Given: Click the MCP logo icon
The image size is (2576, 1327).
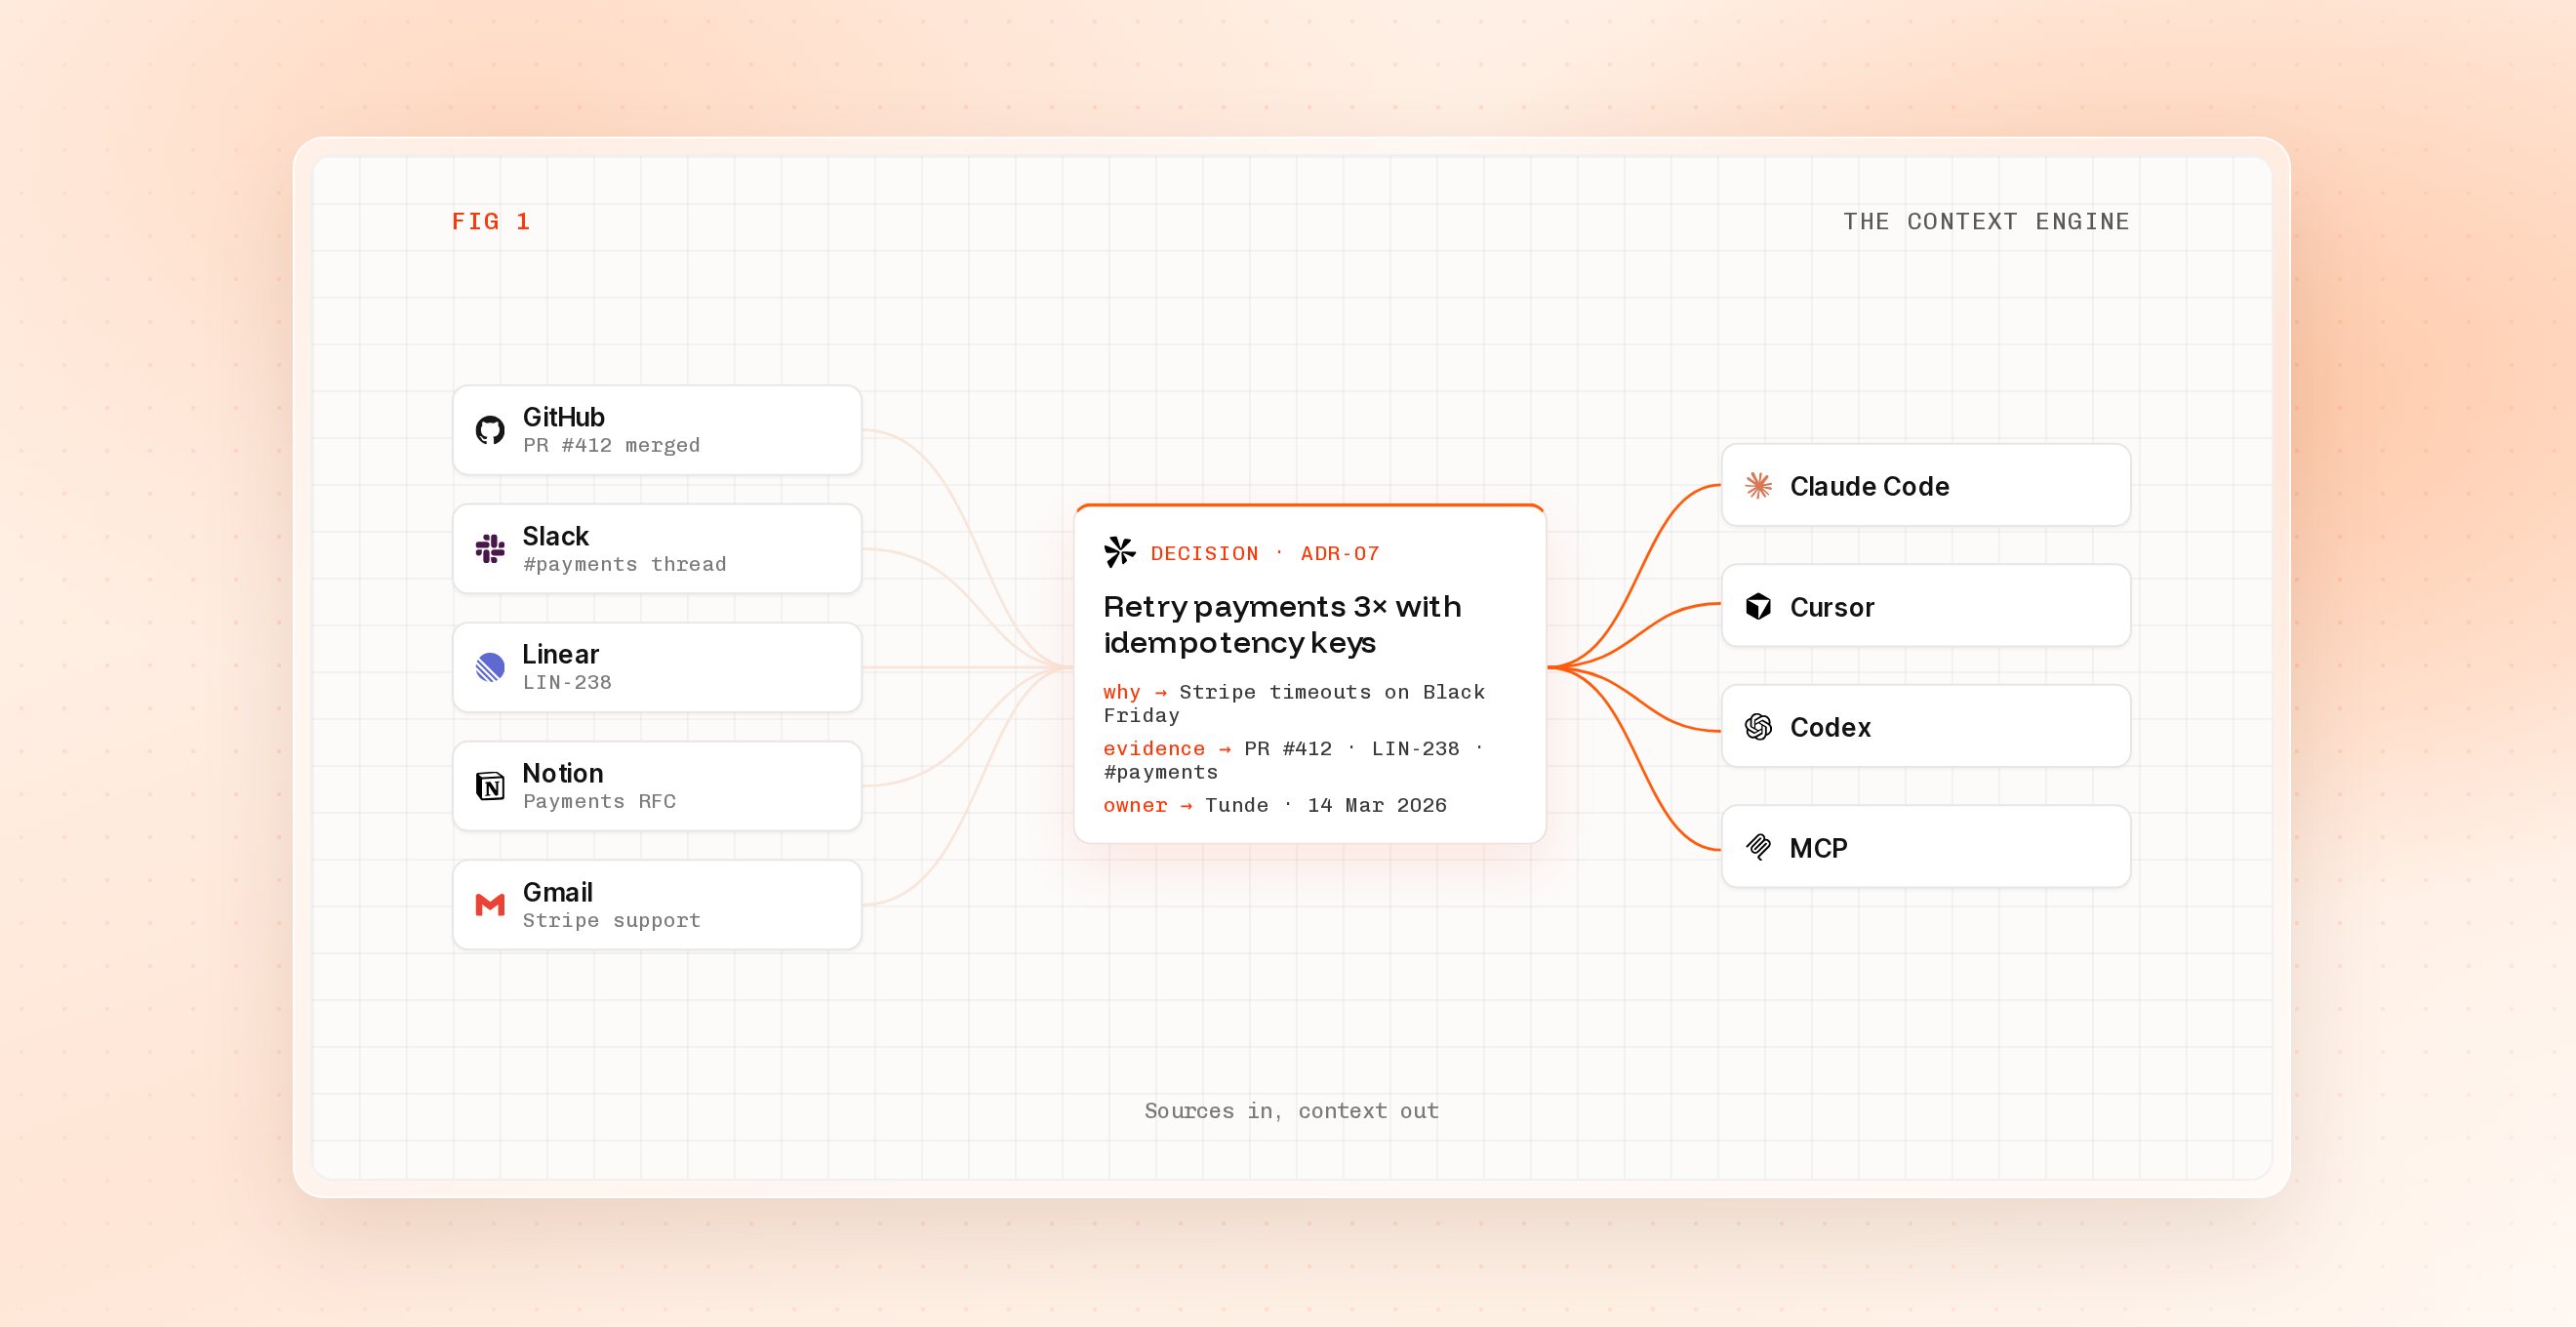Looking at the screenshot, I should pos(1758,847).
